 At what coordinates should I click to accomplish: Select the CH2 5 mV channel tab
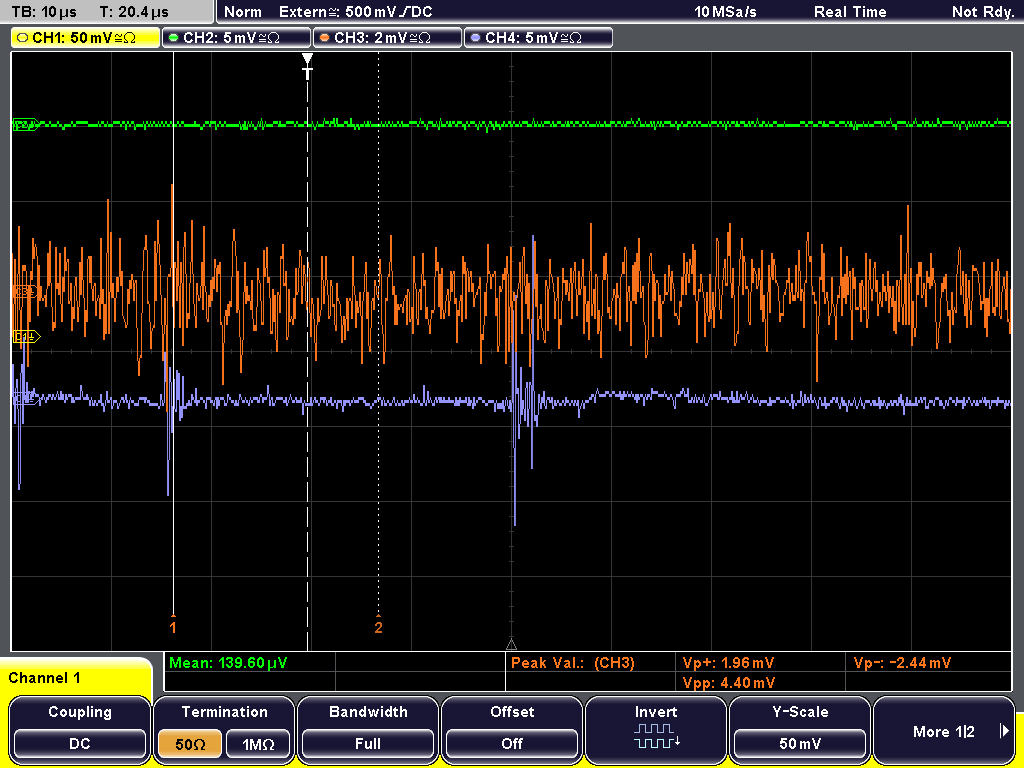[236, 37]
